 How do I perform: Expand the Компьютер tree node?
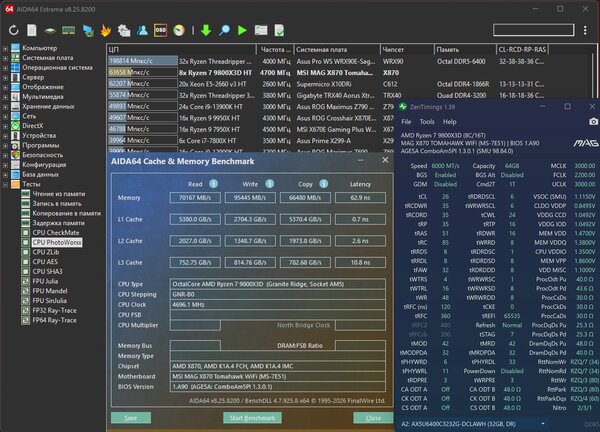pos(5,48)
